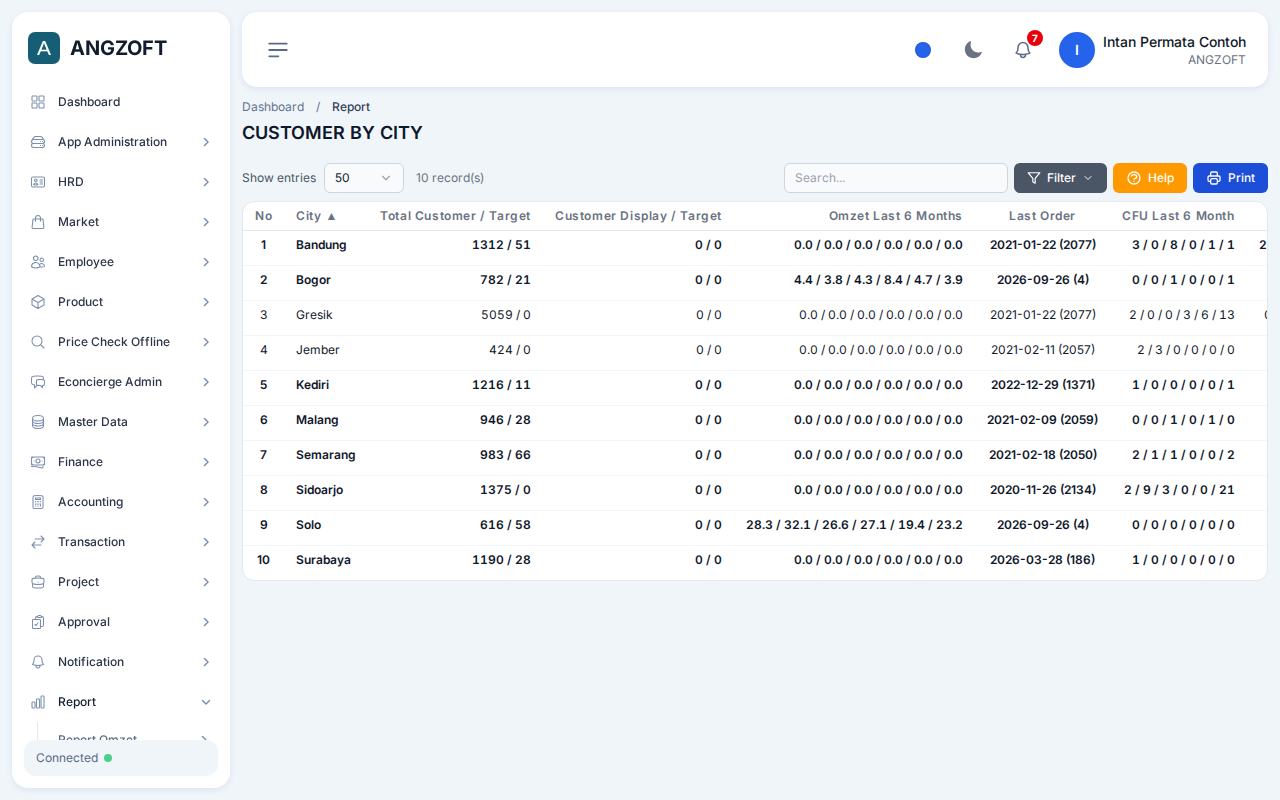Click the Notification sidebar bell icon
1280x800 pixels.
[x=38, y=662]
